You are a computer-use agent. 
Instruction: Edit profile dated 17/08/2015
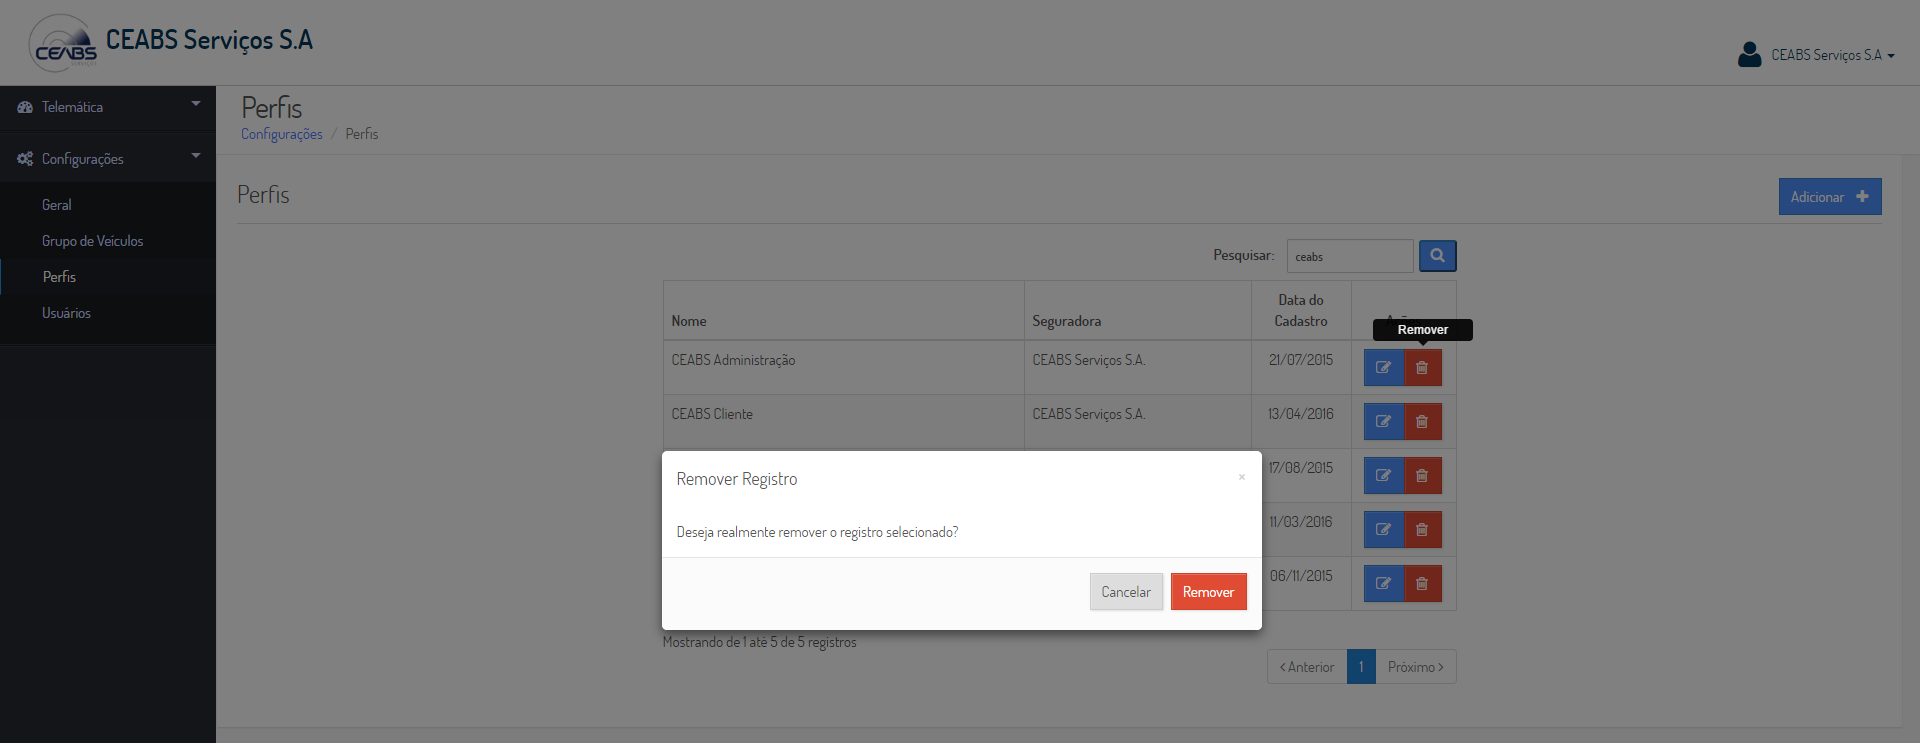click(x=1383, y=475)
